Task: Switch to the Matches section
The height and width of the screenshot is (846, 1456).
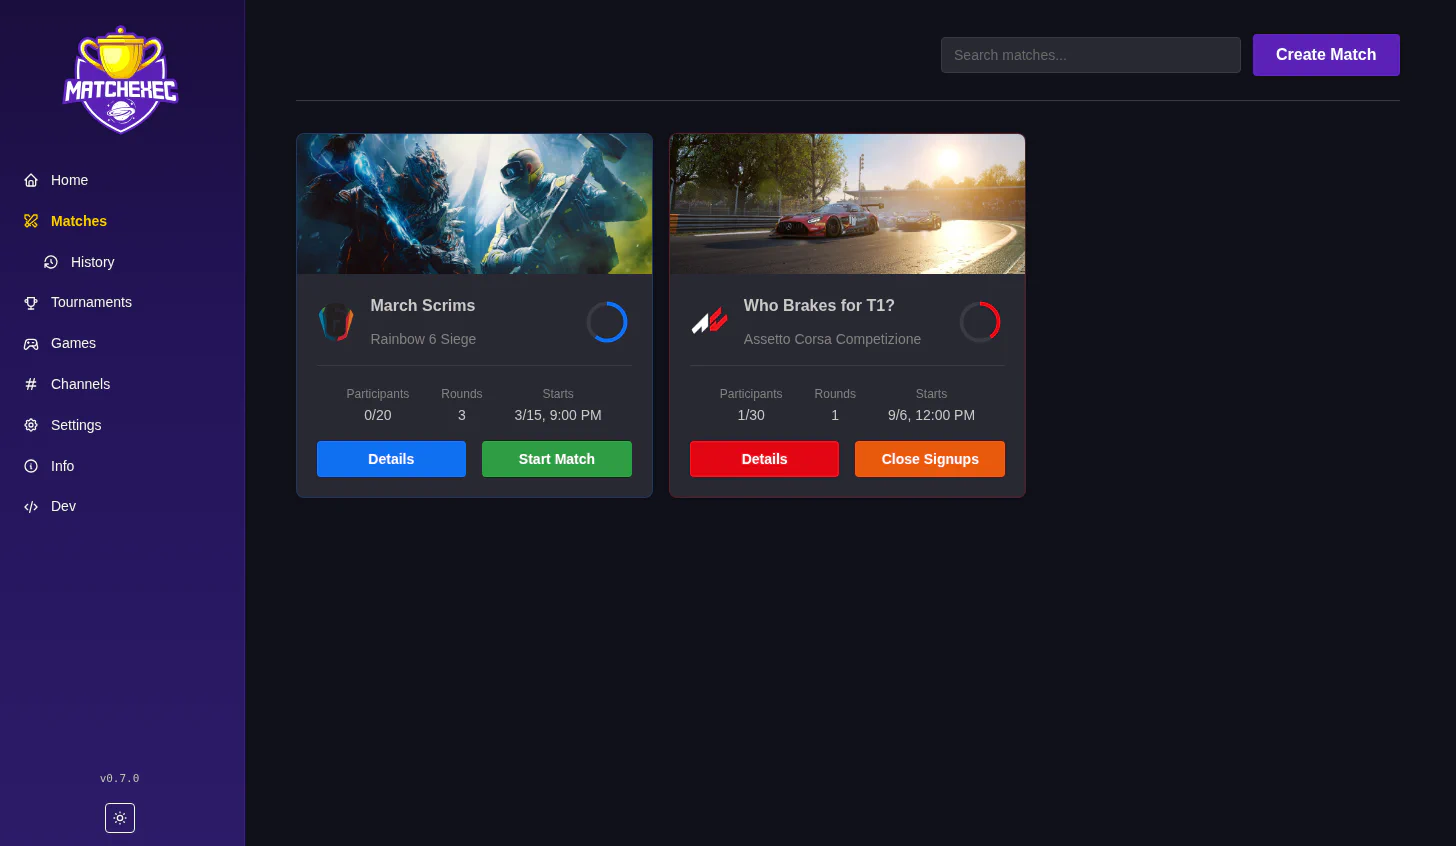Action: tap(78, 221)
